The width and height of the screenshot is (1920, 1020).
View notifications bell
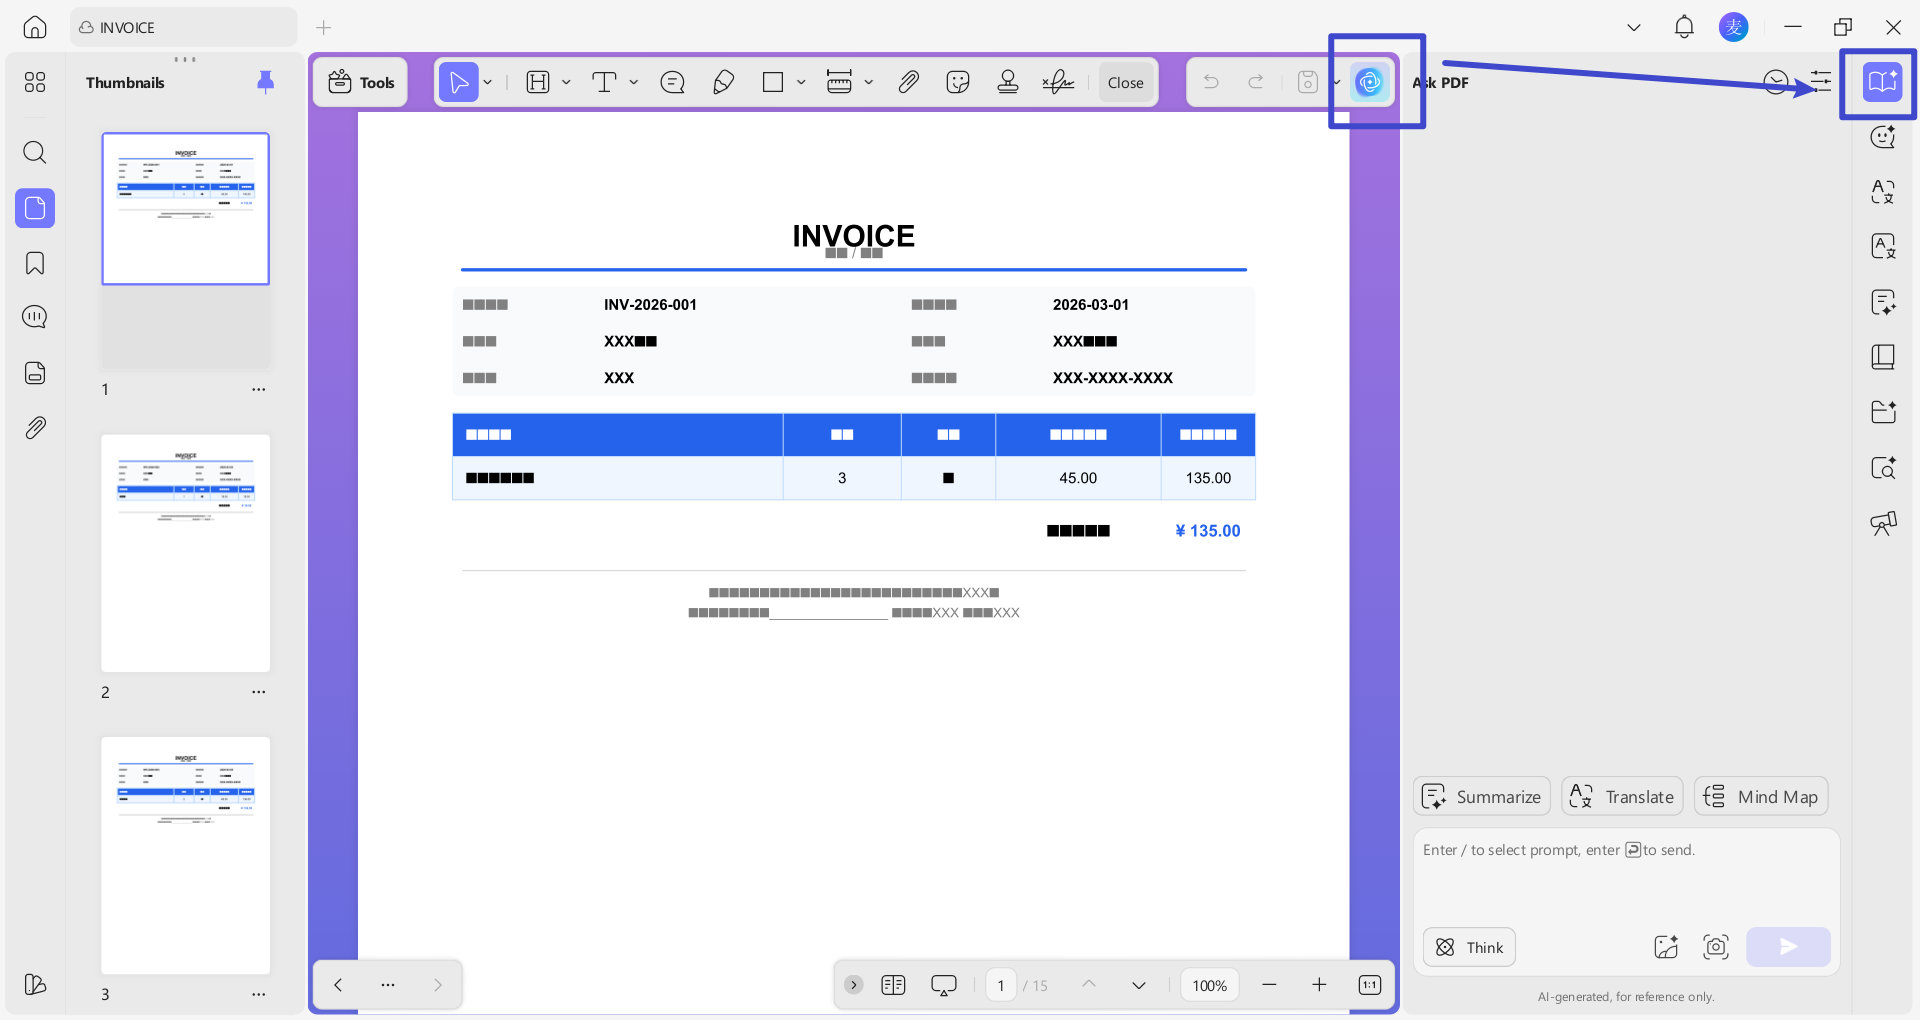1684,27
